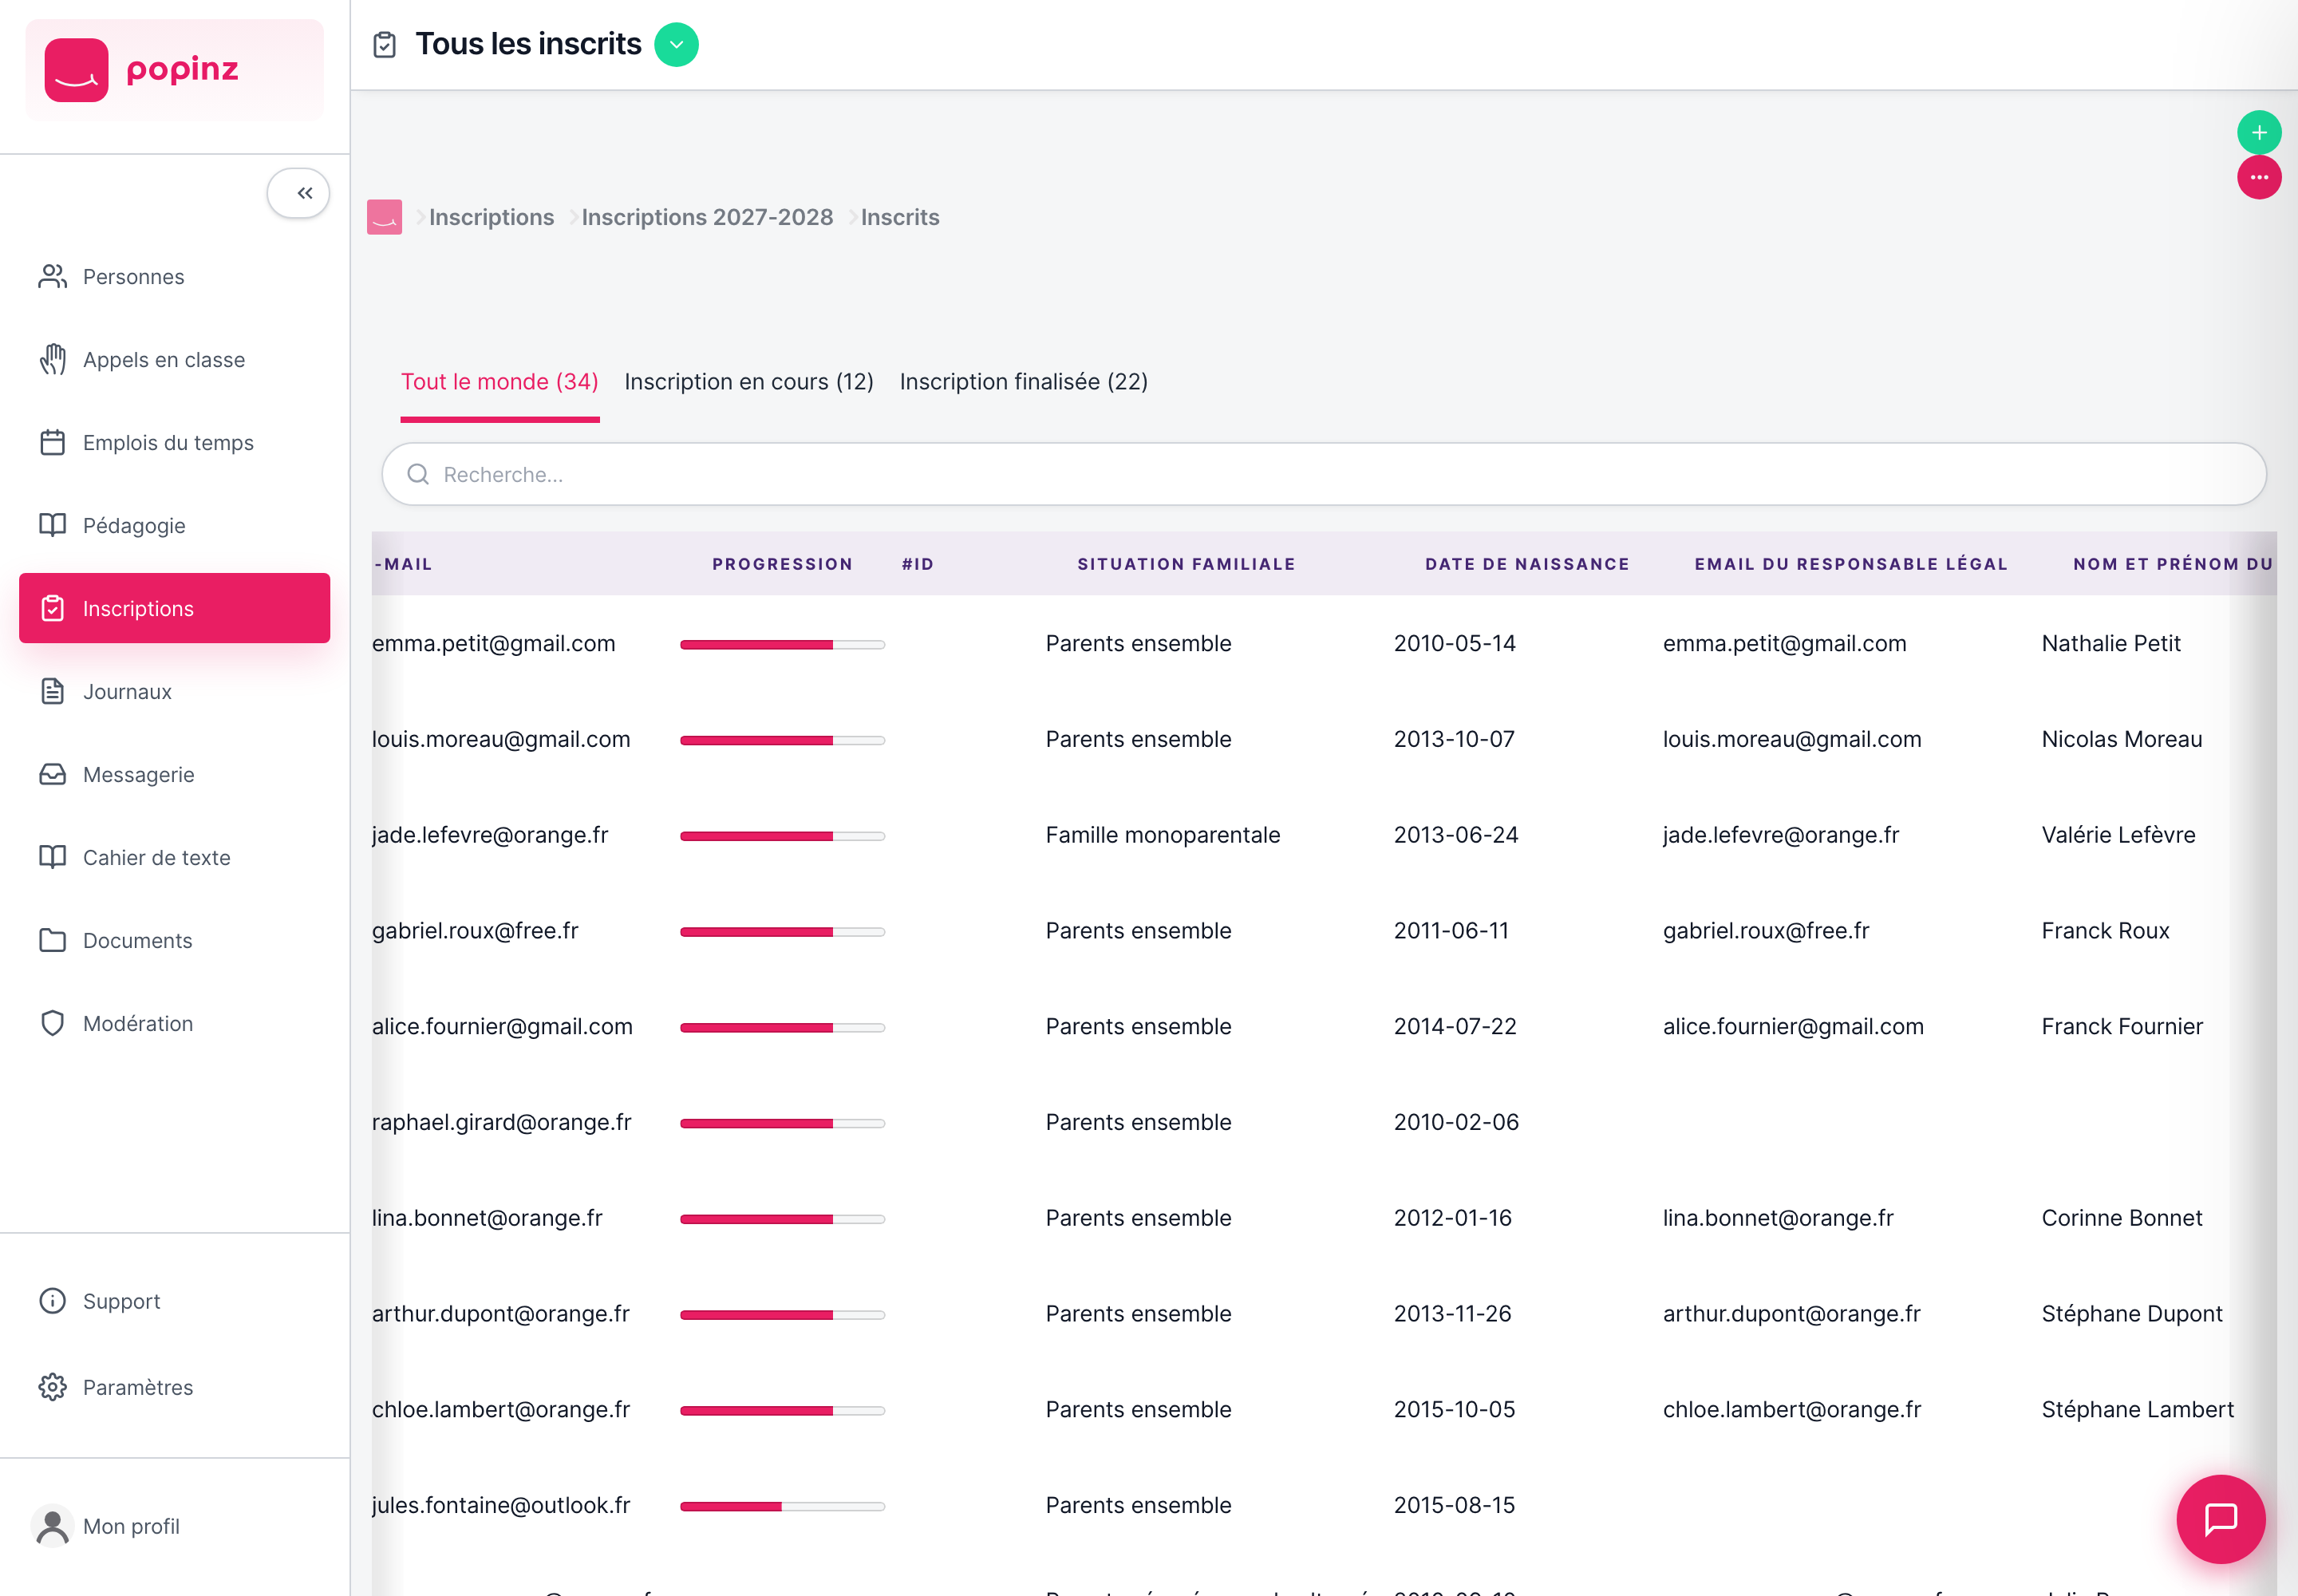Sort by Progression column header
Viewport: 2298px width, 1596px height.
point(783,564)
